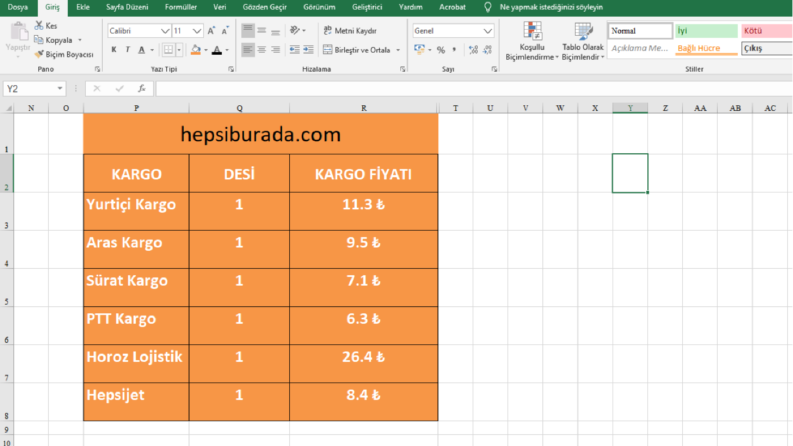This screenshot has height=446, width=793.
Task: Apply the Normal cell style
Action: pos(640,31)
